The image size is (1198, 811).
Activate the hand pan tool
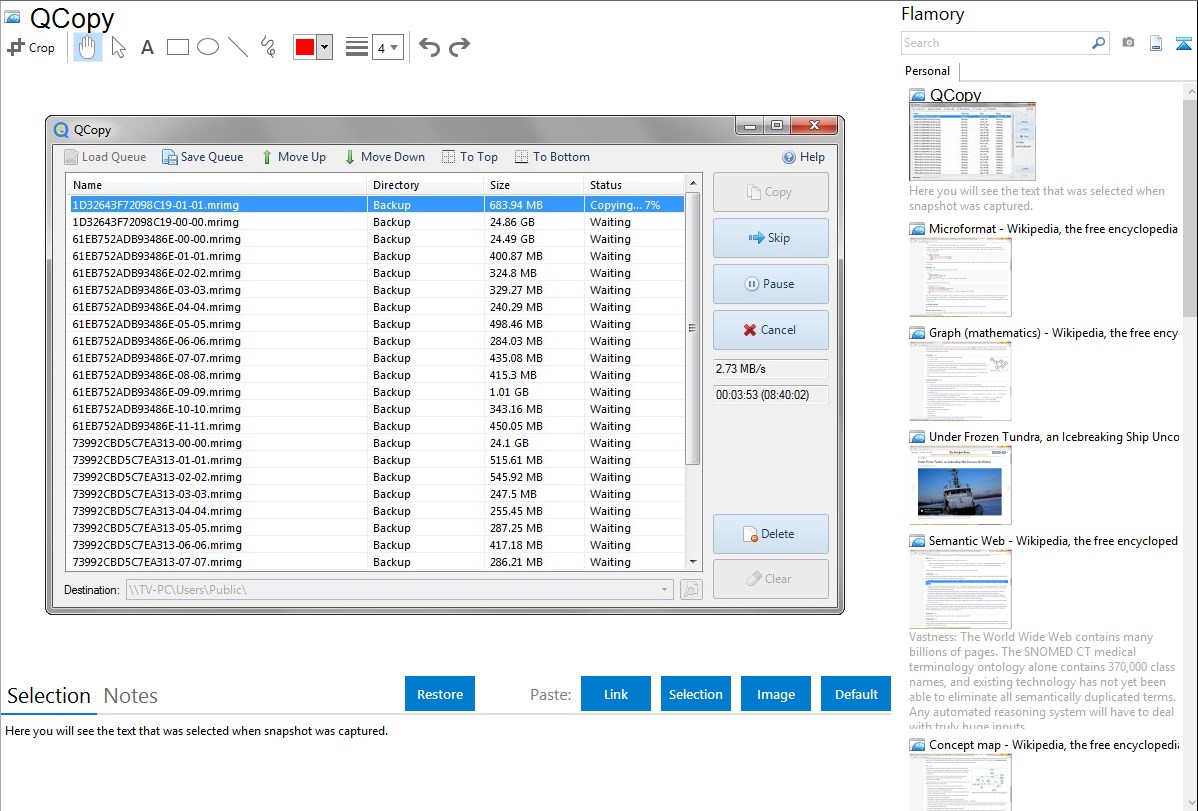pyautogui.click(x=87, y=47)
